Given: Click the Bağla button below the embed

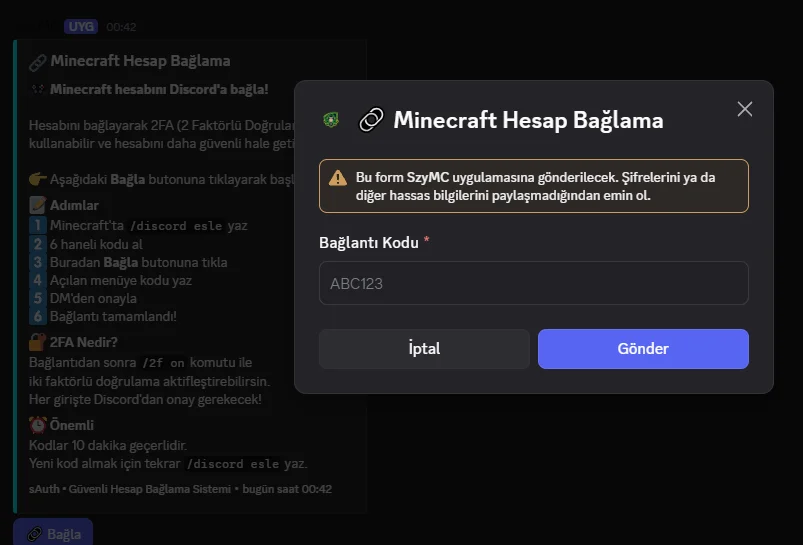Looking at the screenshot, I should 53,533.
